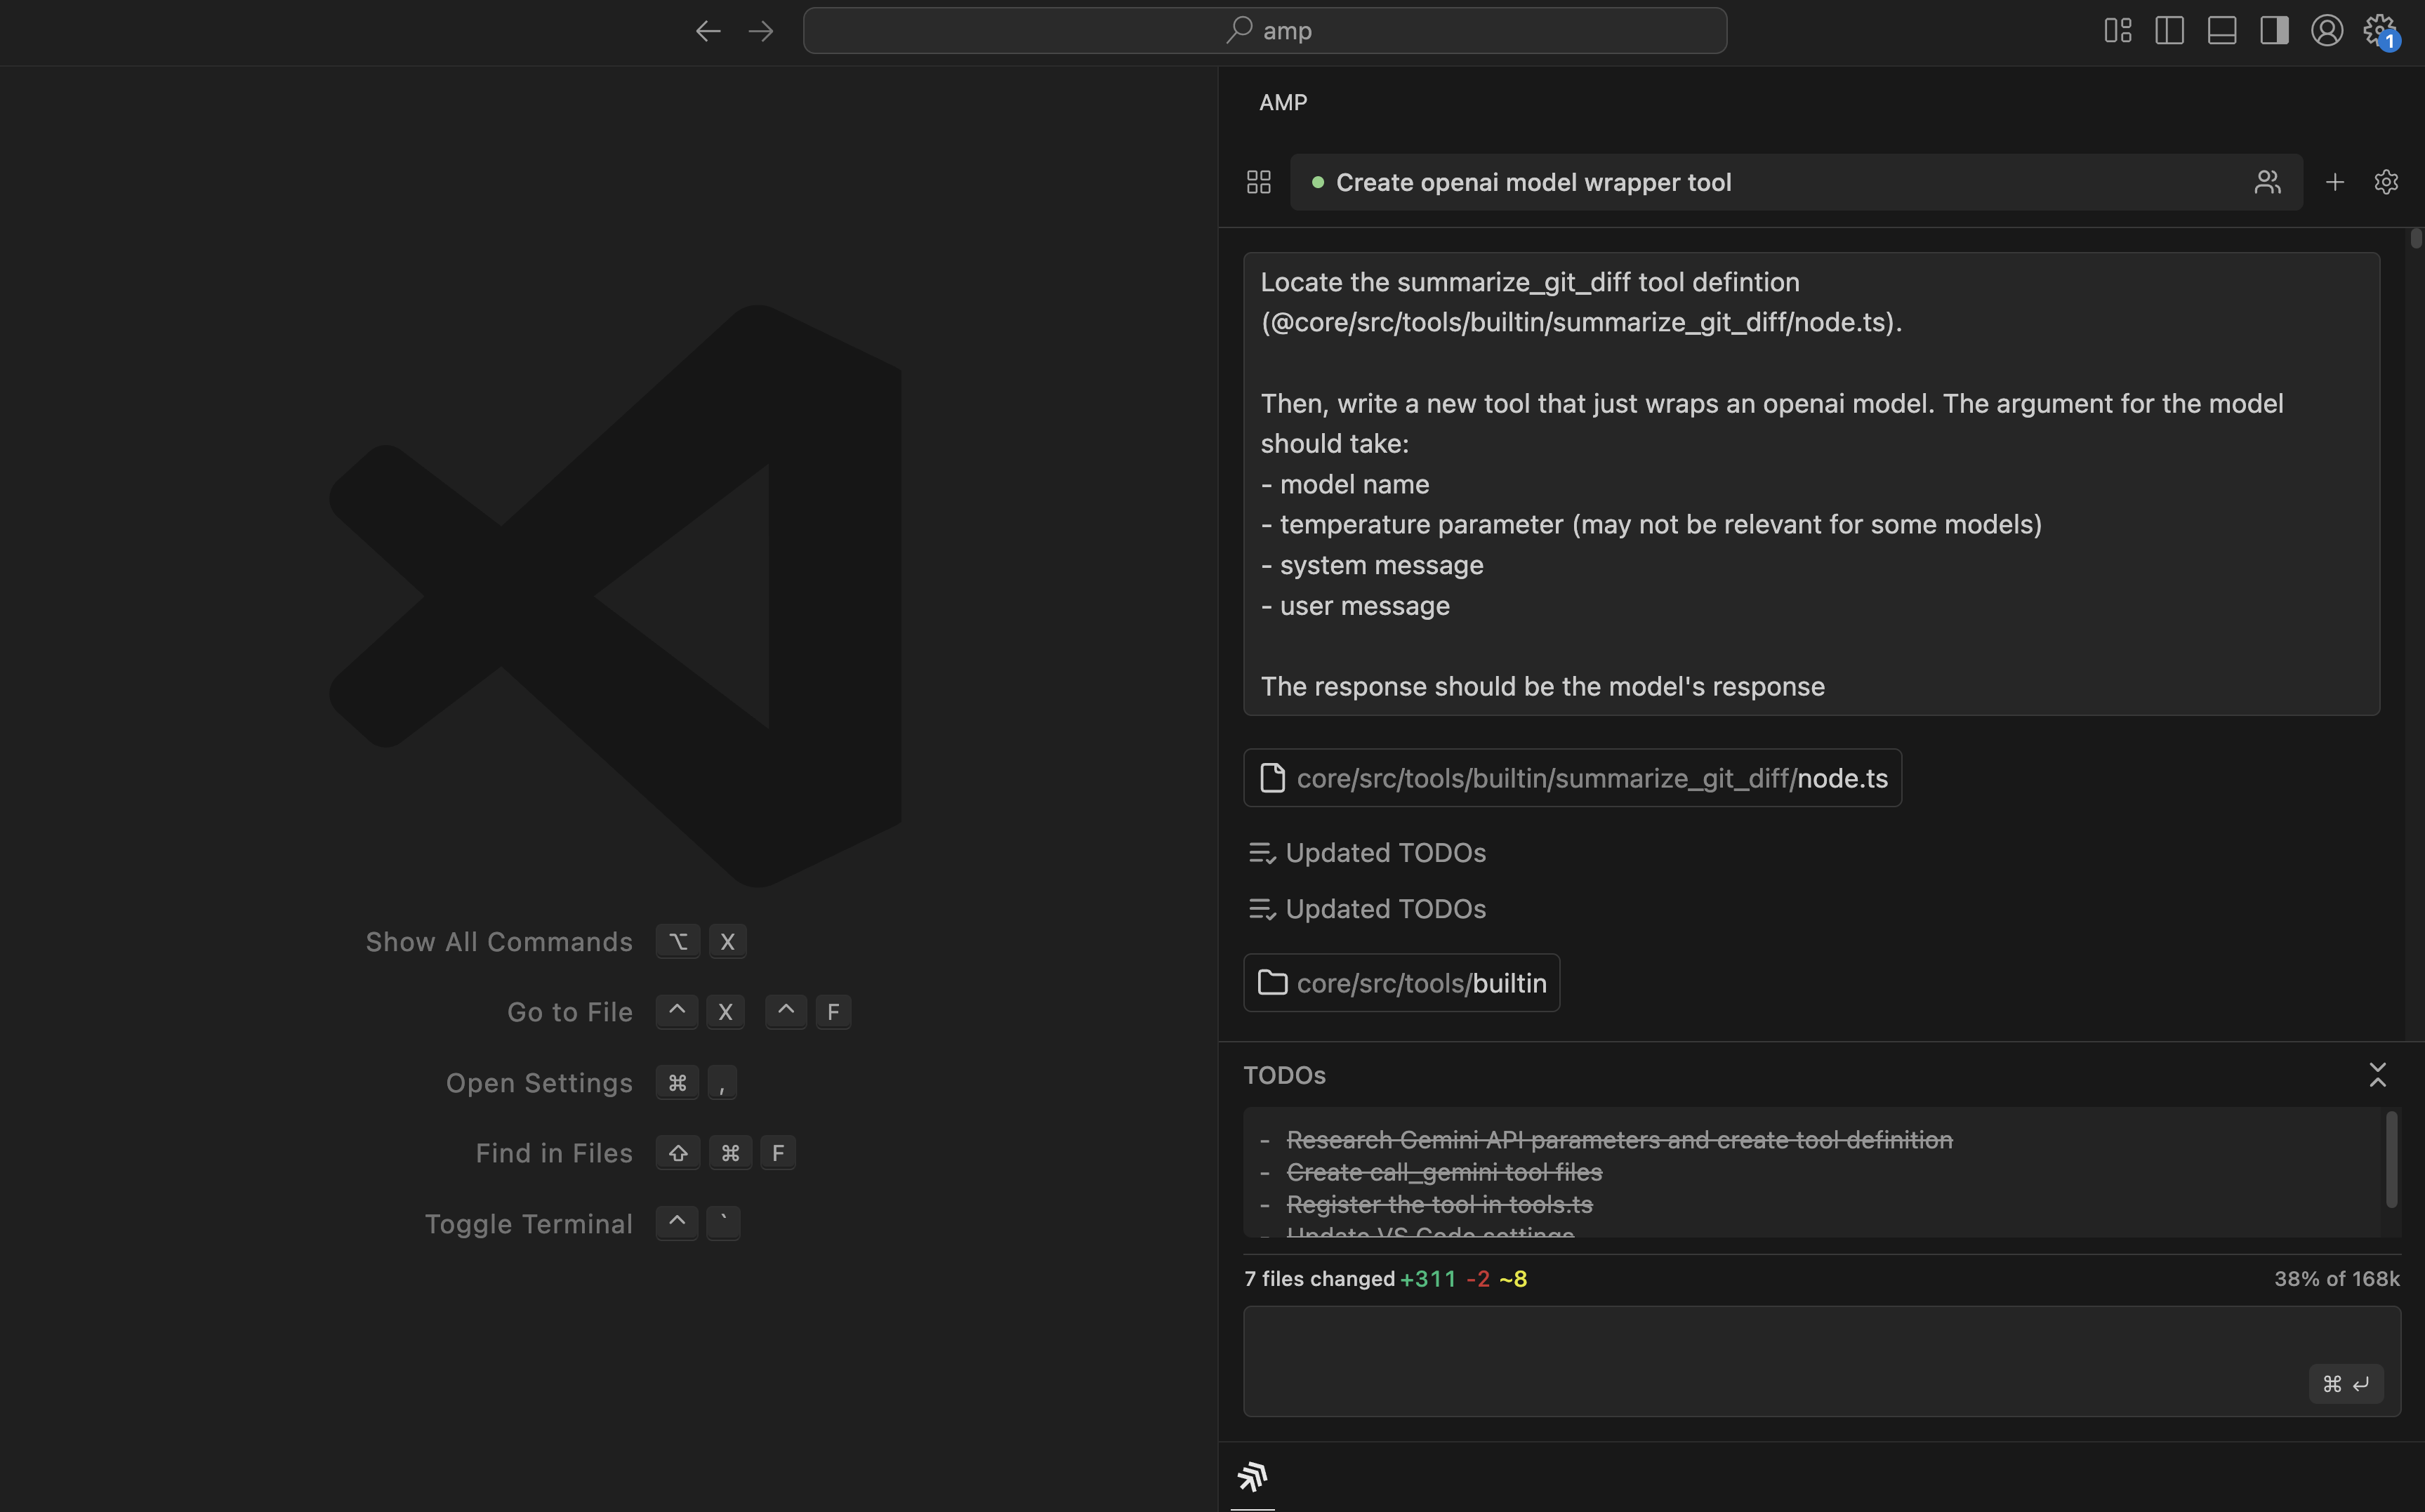Open the threads grid view icon
2425x1512 pixels.
click(x=1258, y=182)
